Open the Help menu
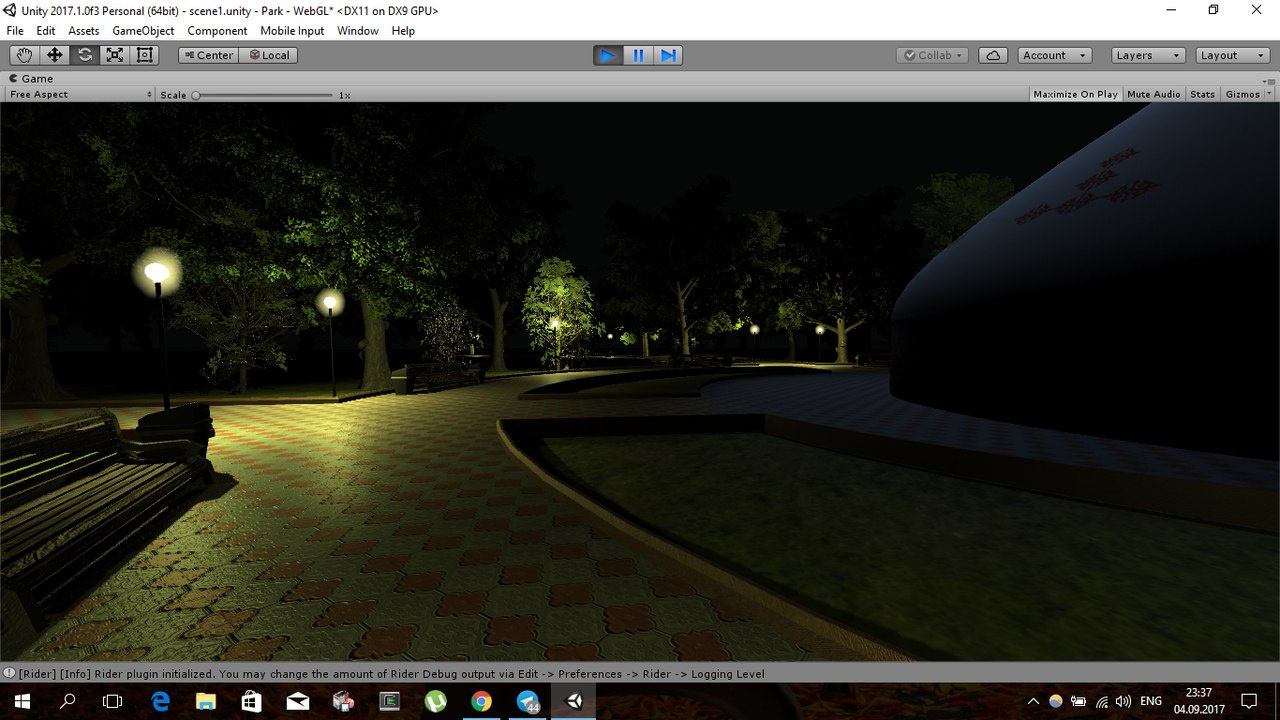This screenshot has height=720, width=1280. click(x=403, y=31)
